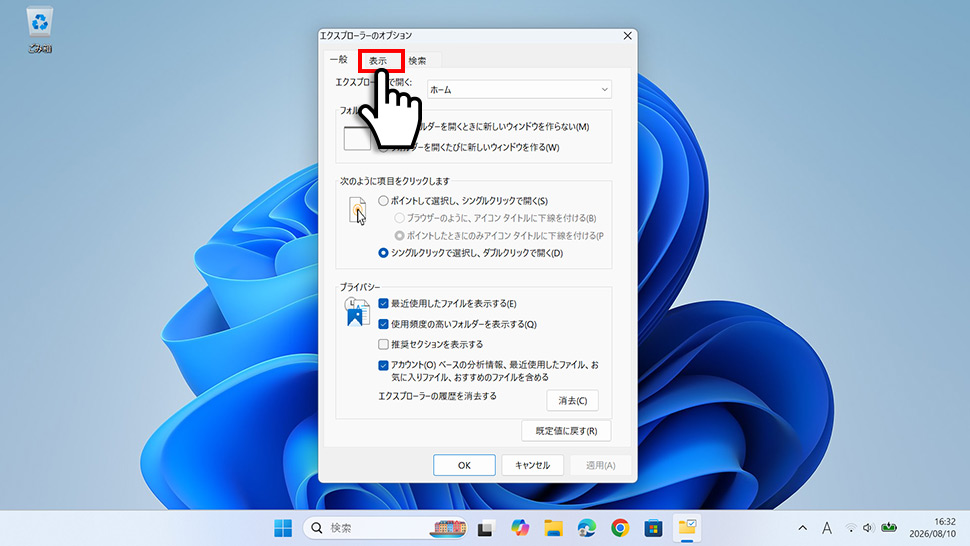Toggle the アカウント(O) ベースの分析情報 checkbox
Screen dimensions: 970x546
tap(384, 365)
